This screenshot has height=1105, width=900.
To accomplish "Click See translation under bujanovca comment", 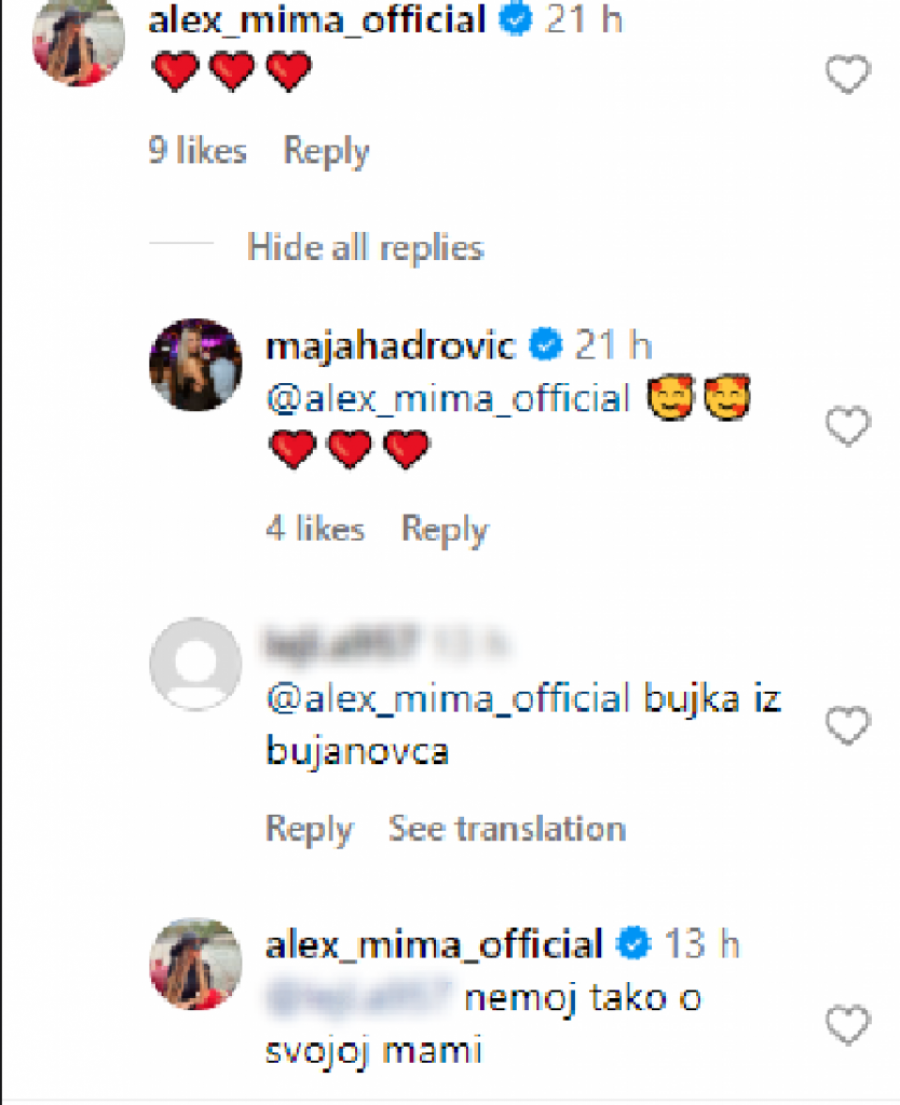I will 507,828.
